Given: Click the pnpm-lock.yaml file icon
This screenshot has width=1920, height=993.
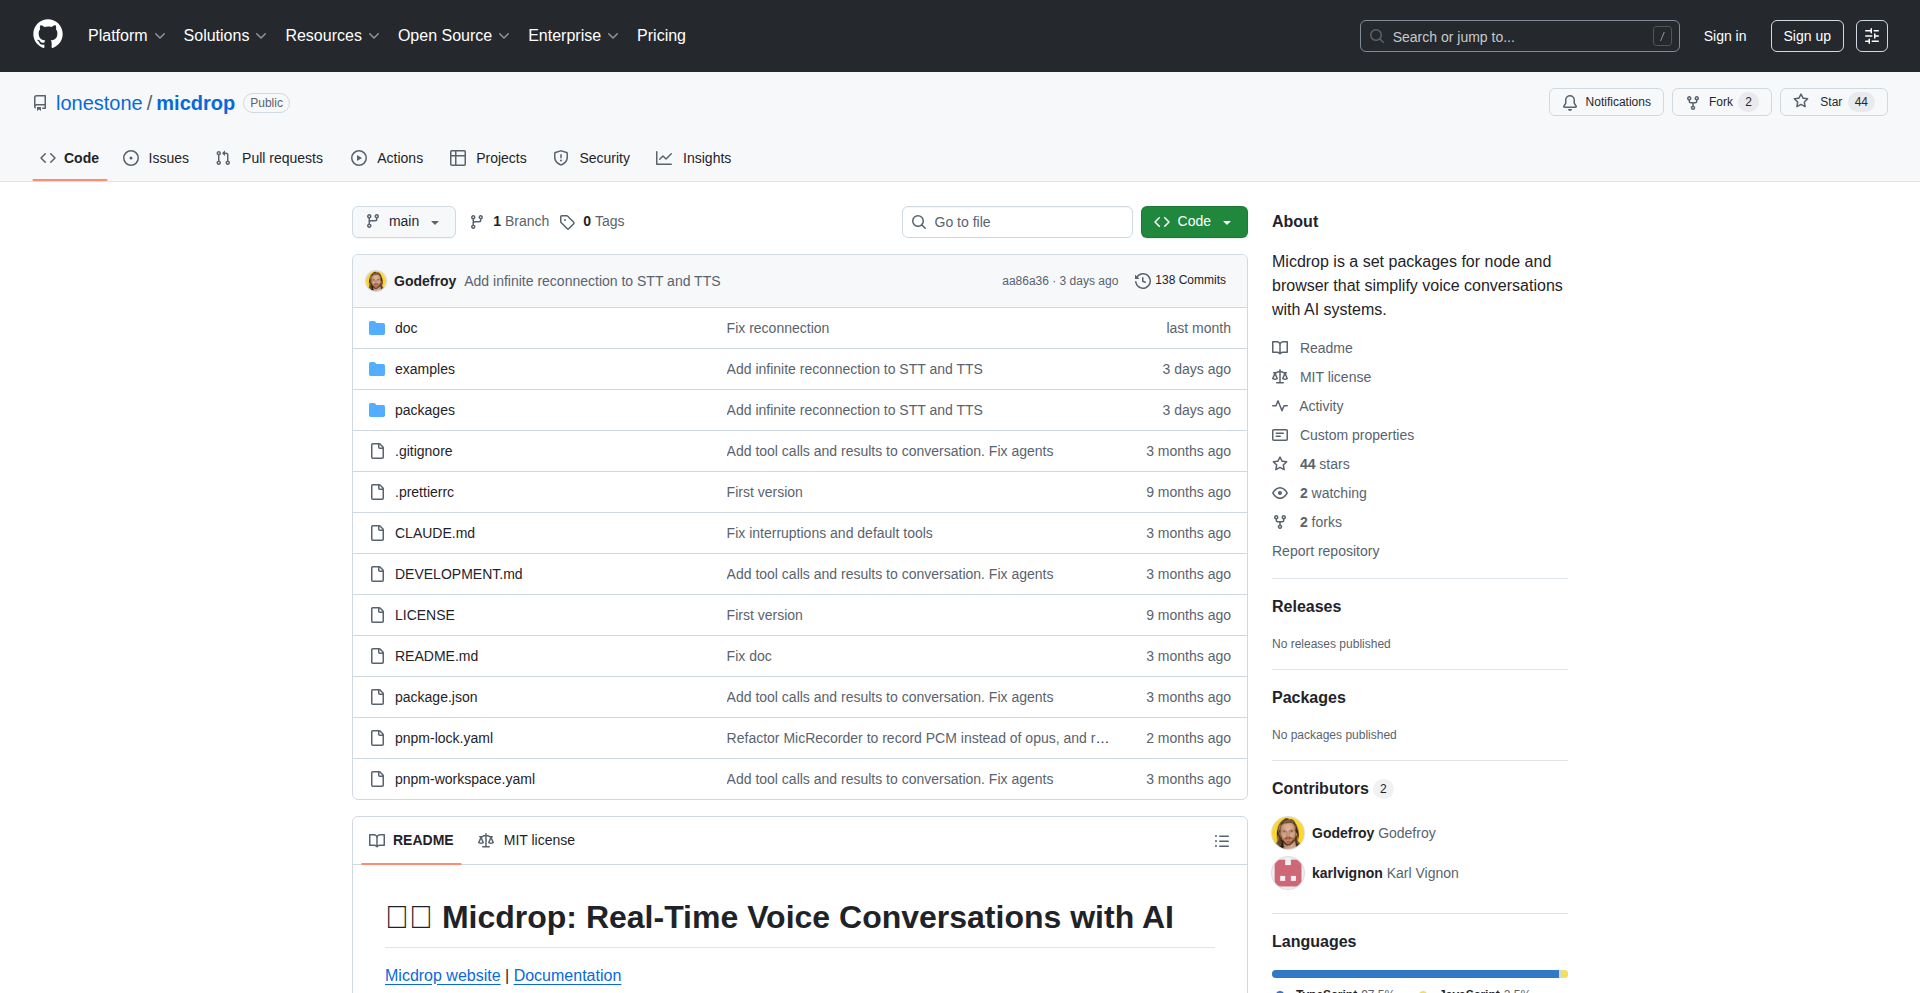Looking at the screenshot, I should [377, 738].
